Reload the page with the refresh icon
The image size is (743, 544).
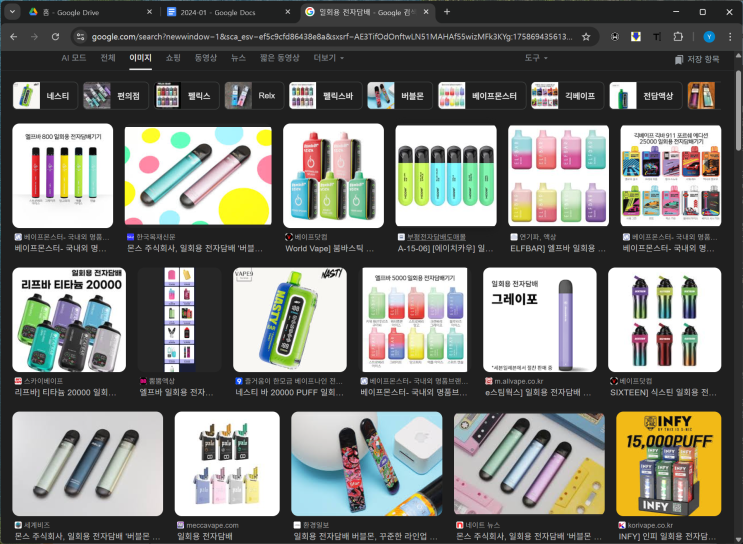point(57,37)
